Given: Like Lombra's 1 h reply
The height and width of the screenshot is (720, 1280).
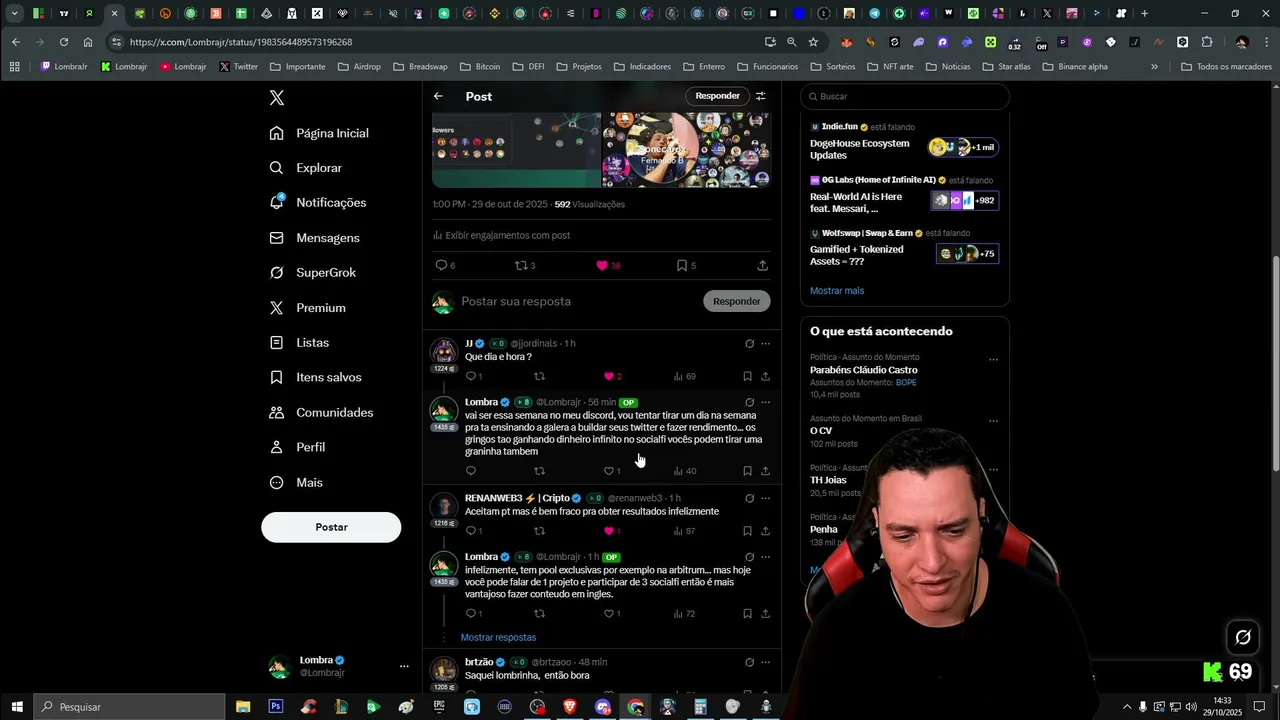Looking at the screenshot, I should pos(608,614).
